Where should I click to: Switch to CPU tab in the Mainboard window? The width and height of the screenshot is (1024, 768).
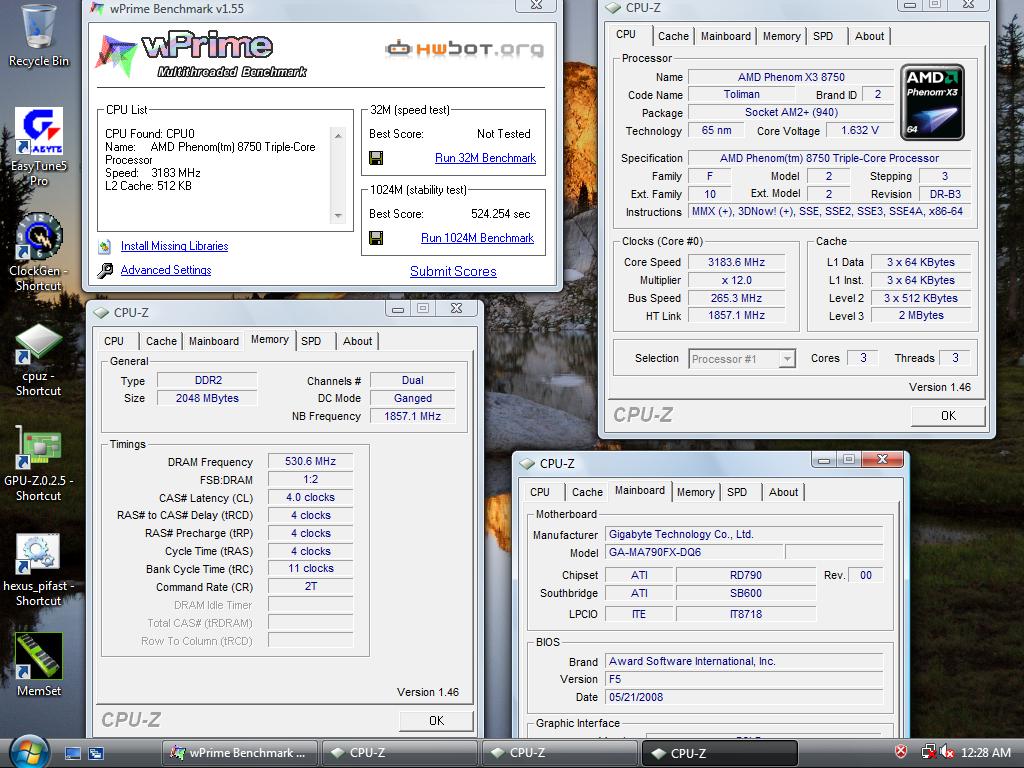coord(539,492)
